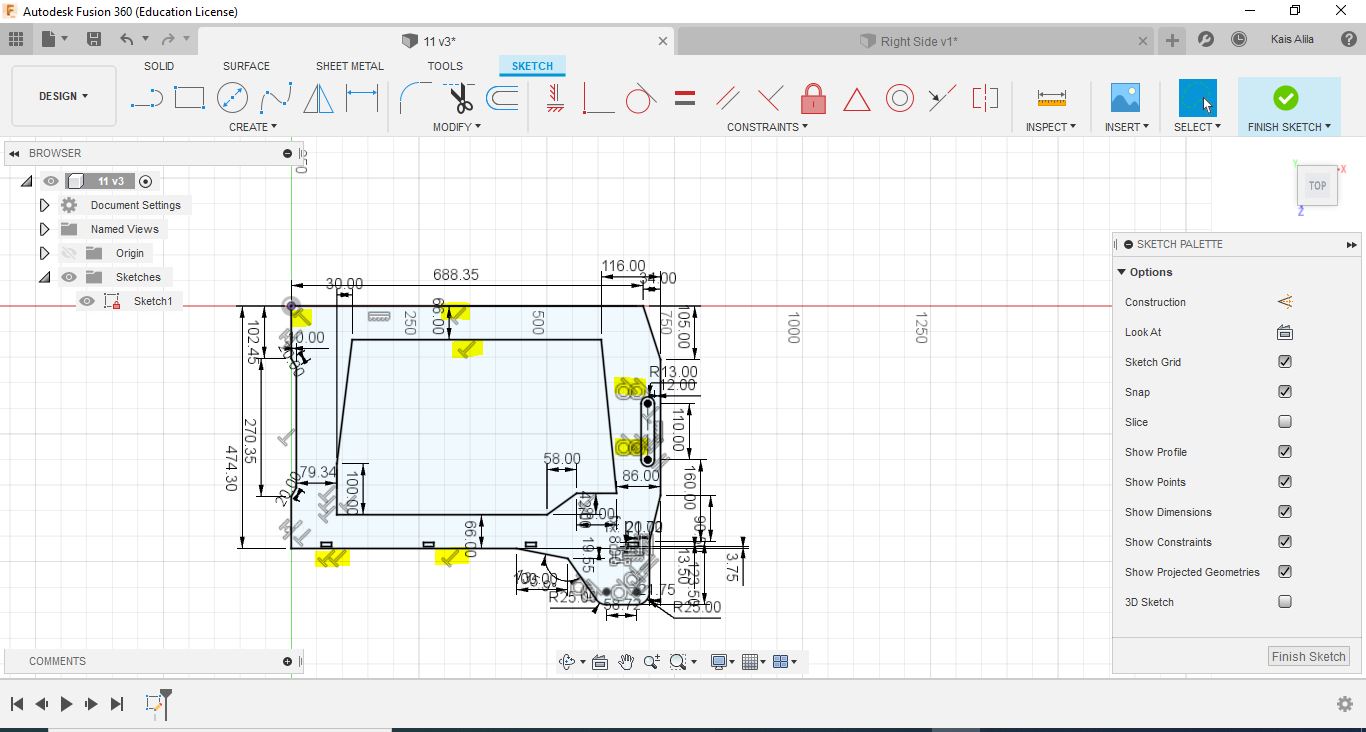Image resolution: width=1366 pixels, height=732 pixels.
Task: Click the Measure tool in Inspect
Action: tap(1051, 98)
